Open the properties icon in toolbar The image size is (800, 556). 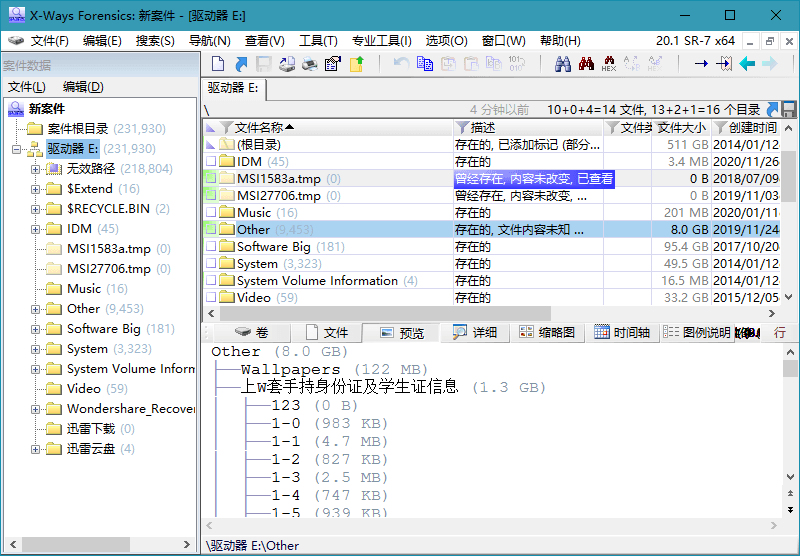333,64
